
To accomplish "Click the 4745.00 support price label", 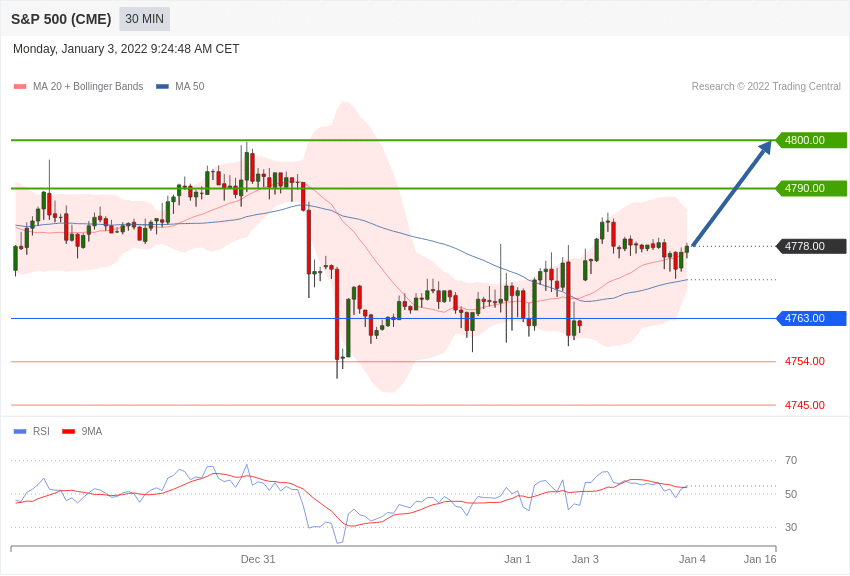I will pos(805,405).
